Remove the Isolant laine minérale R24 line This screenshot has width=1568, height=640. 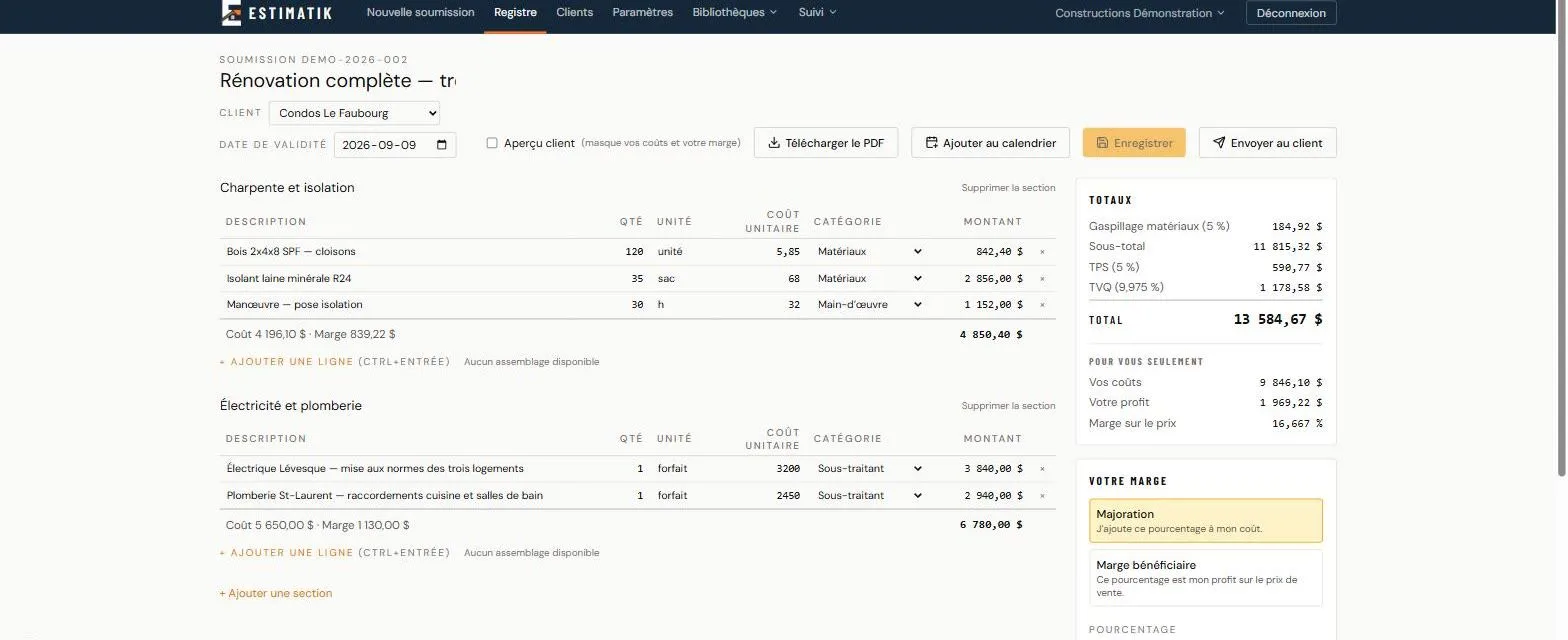point(1042,279)
